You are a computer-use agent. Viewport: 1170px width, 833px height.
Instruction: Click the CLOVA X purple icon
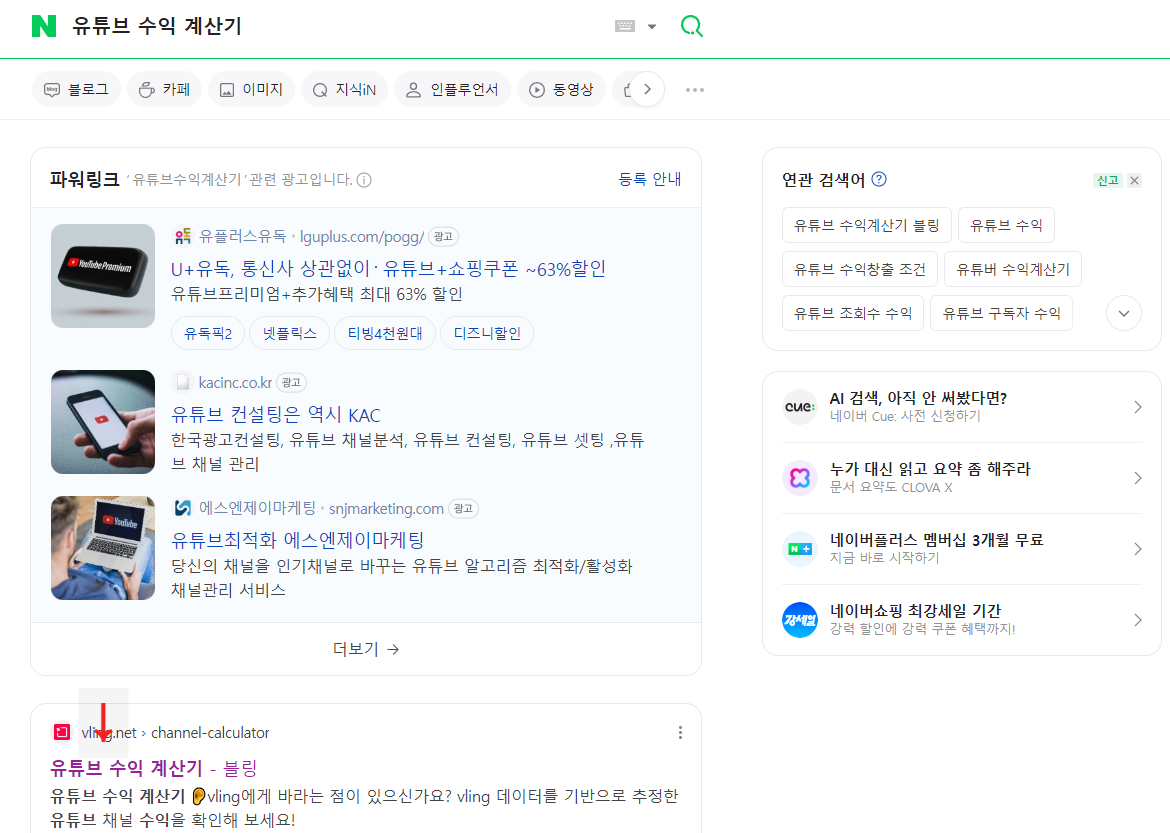coord(800,478)
